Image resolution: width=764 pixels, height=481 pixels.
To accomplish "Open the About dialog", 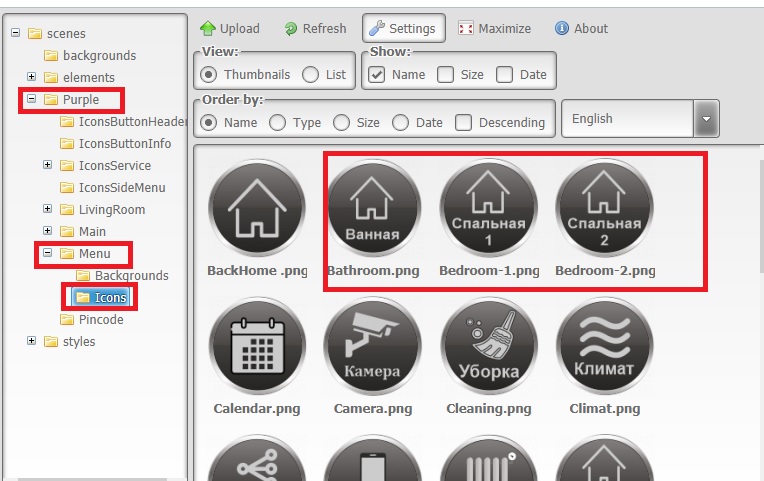I will (581, 28).
